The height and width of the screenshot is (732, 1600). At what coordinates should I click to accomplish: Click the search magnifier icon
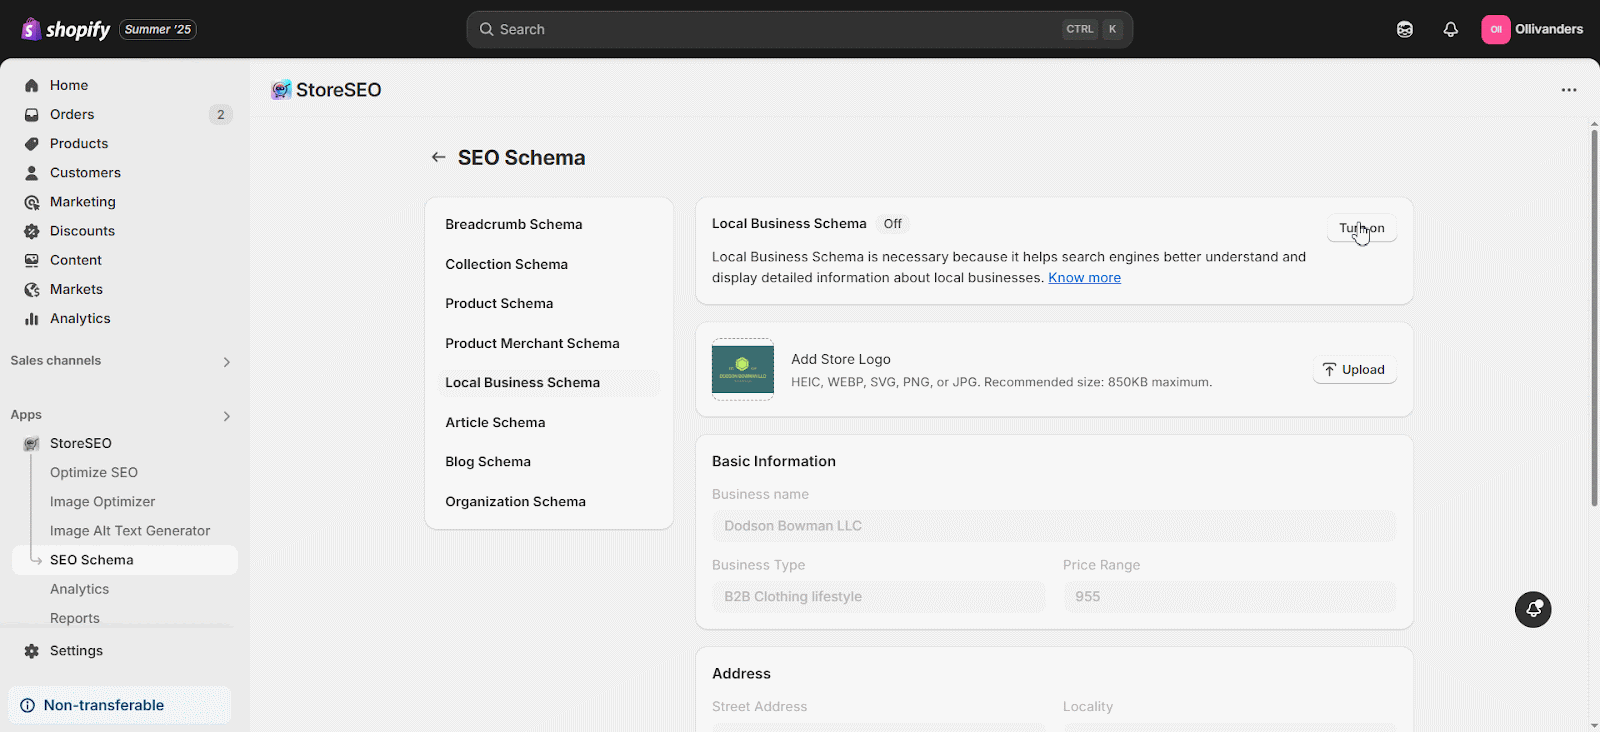click(487, 29)
